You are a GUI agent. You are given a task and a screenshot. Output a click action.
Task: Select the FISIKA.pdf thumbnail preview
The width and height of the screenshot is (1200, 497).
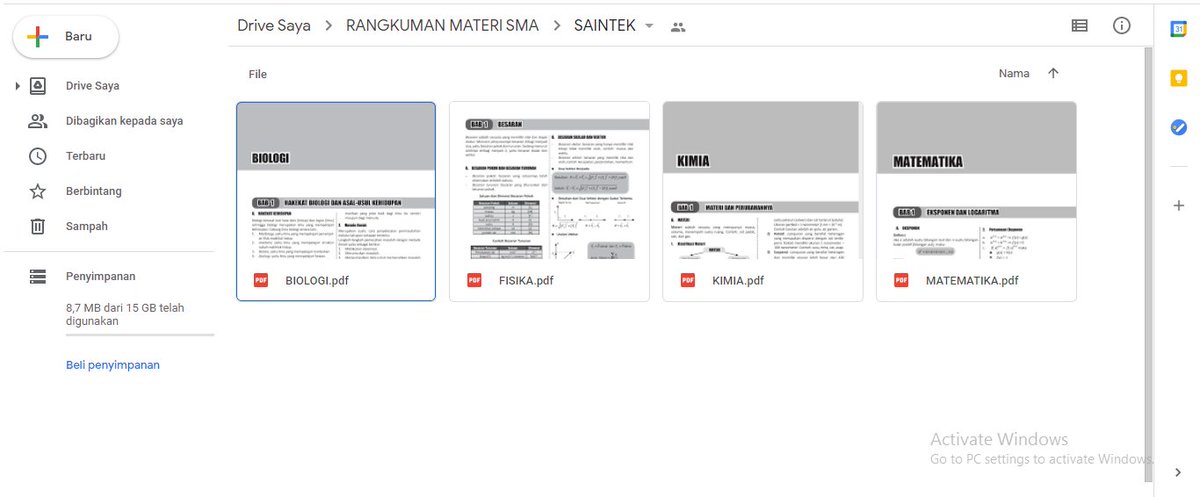[549, 181]
